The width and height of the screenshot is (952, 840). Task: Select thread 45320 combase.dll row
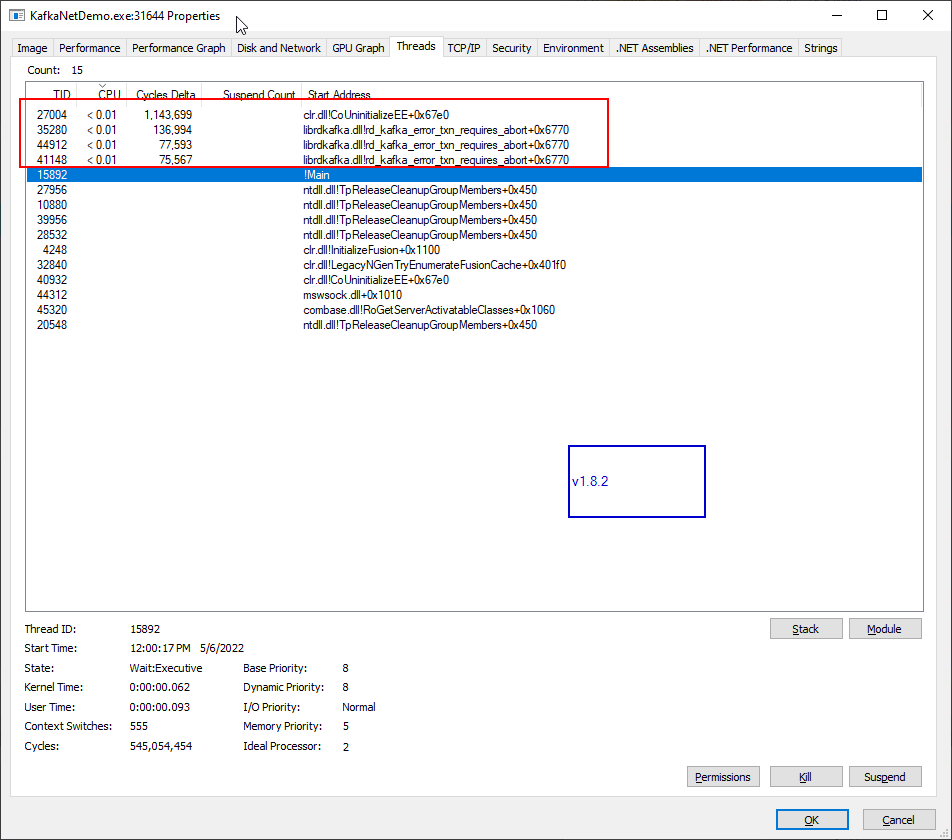(474, 310)
